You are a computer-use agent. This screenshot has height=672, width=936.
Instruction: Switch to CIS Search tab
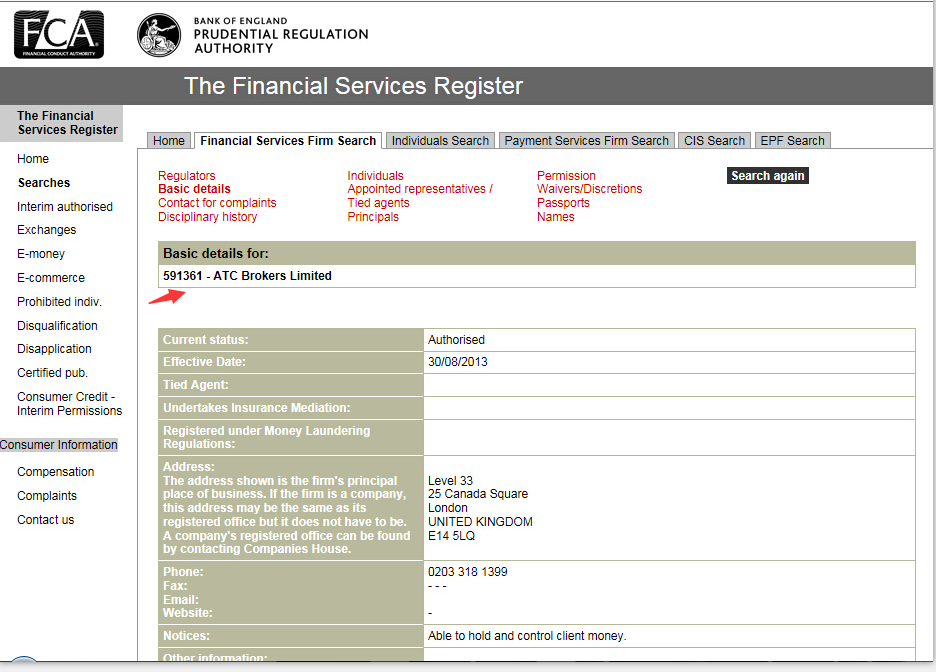coord(715,141)
